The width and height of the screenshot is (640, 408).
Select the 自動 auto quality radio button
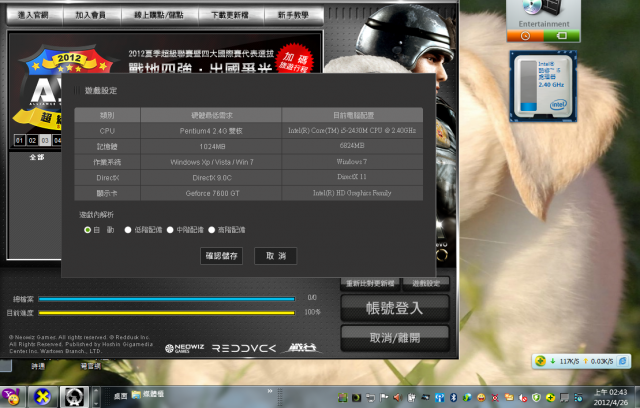[87, 230]
